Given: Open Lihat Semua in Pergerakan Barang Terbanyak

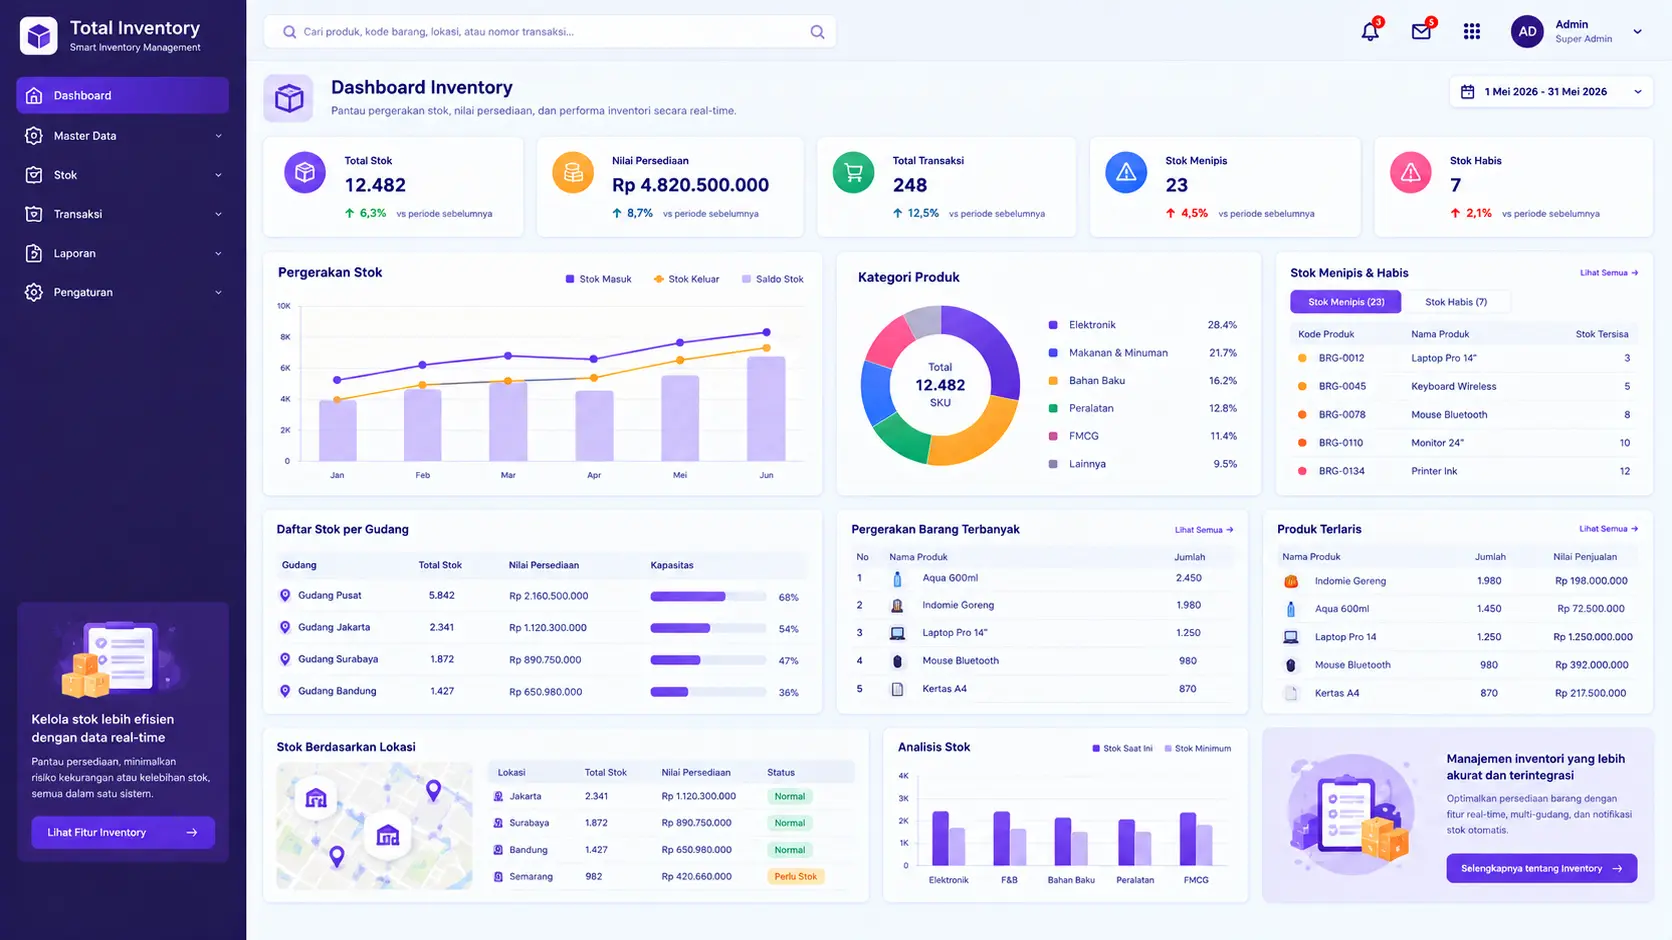Looking at the screenshot, I should click(x=1203, y=530).
